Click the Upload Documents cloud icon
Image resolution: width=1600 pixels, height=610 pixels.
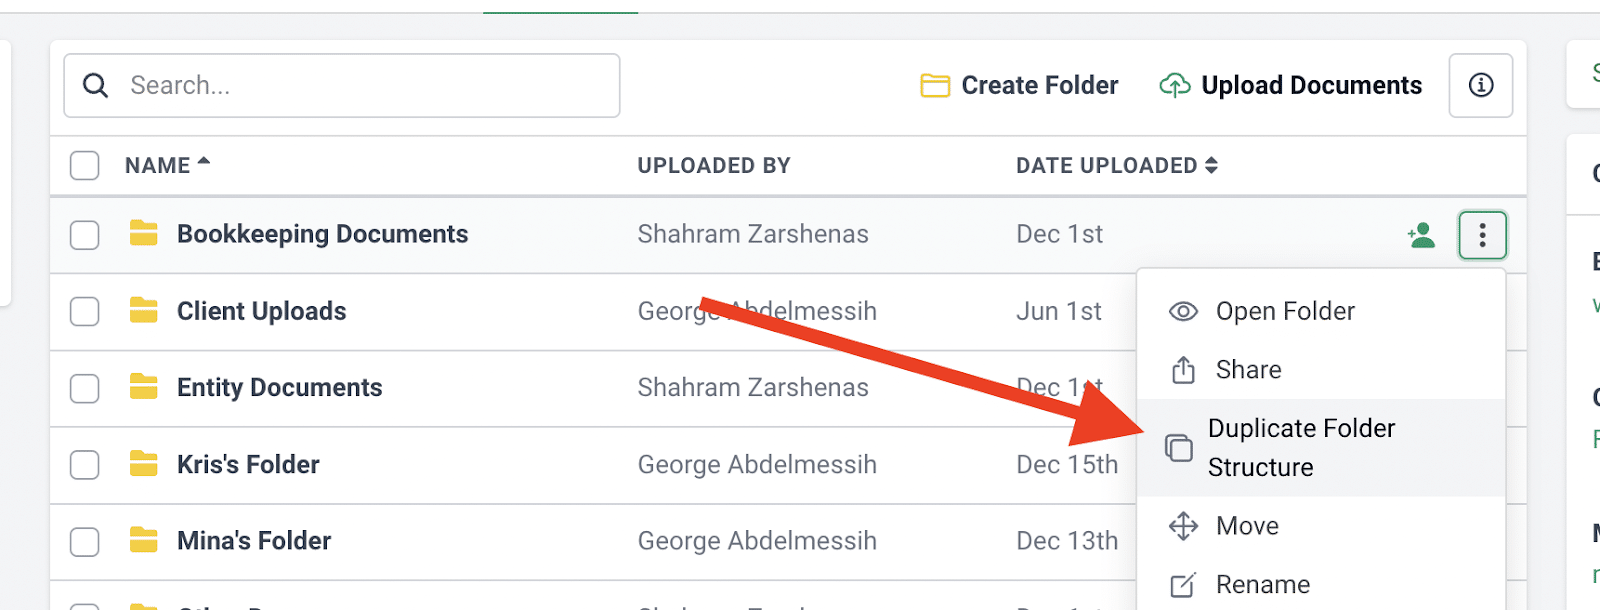point(1175,85)
